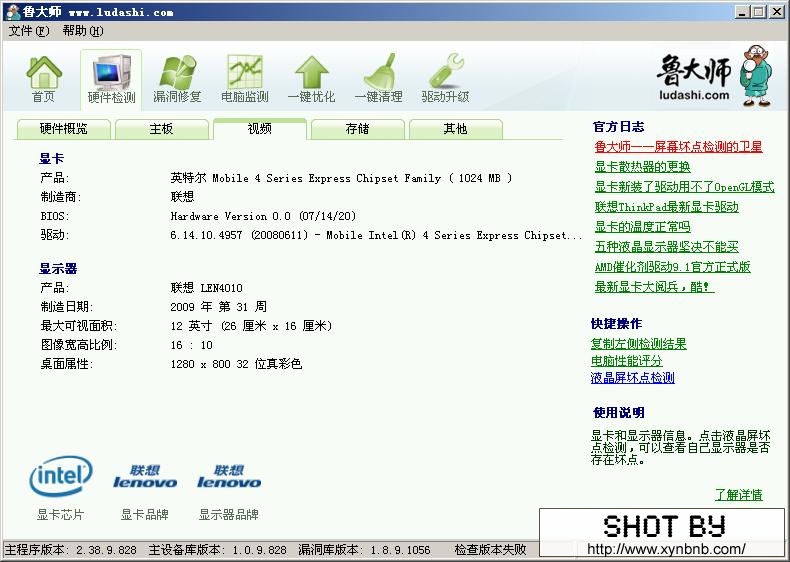Viewport: 790px width, 562px height.
Task: Click the BIOS value Hardware Version 0.0
Action: point(263,216)
